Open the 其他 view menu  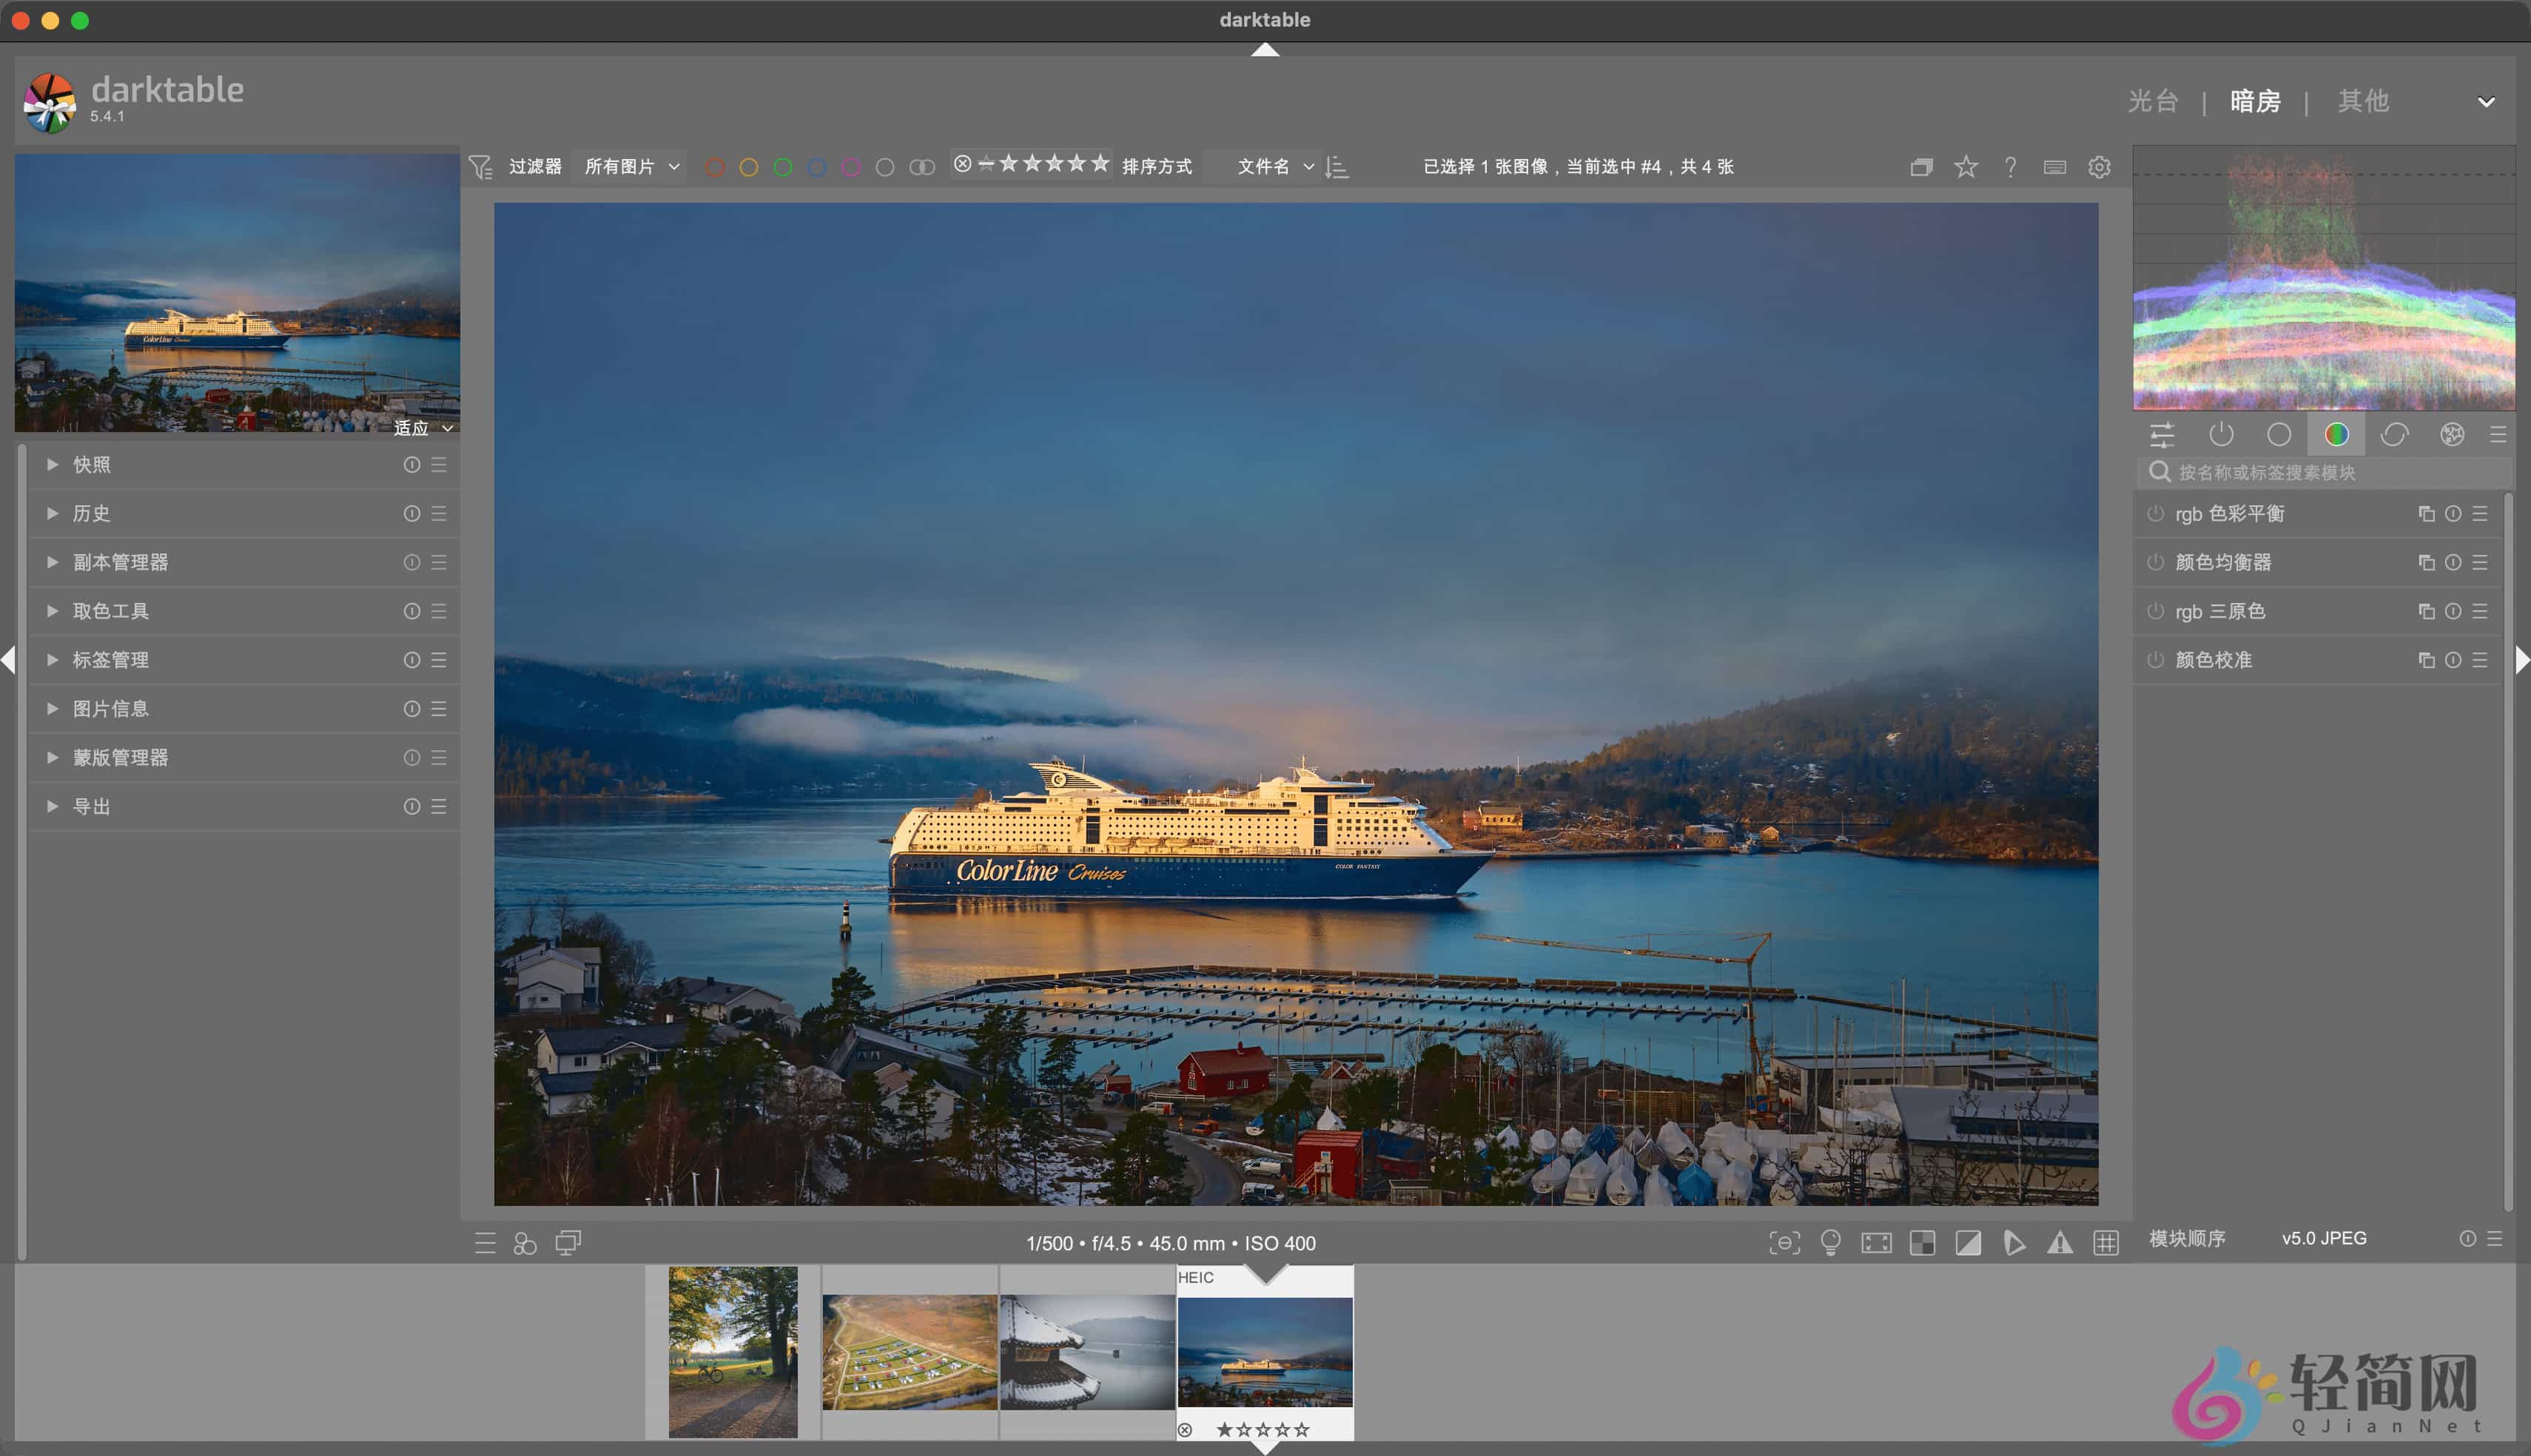tap(2362, 100)
